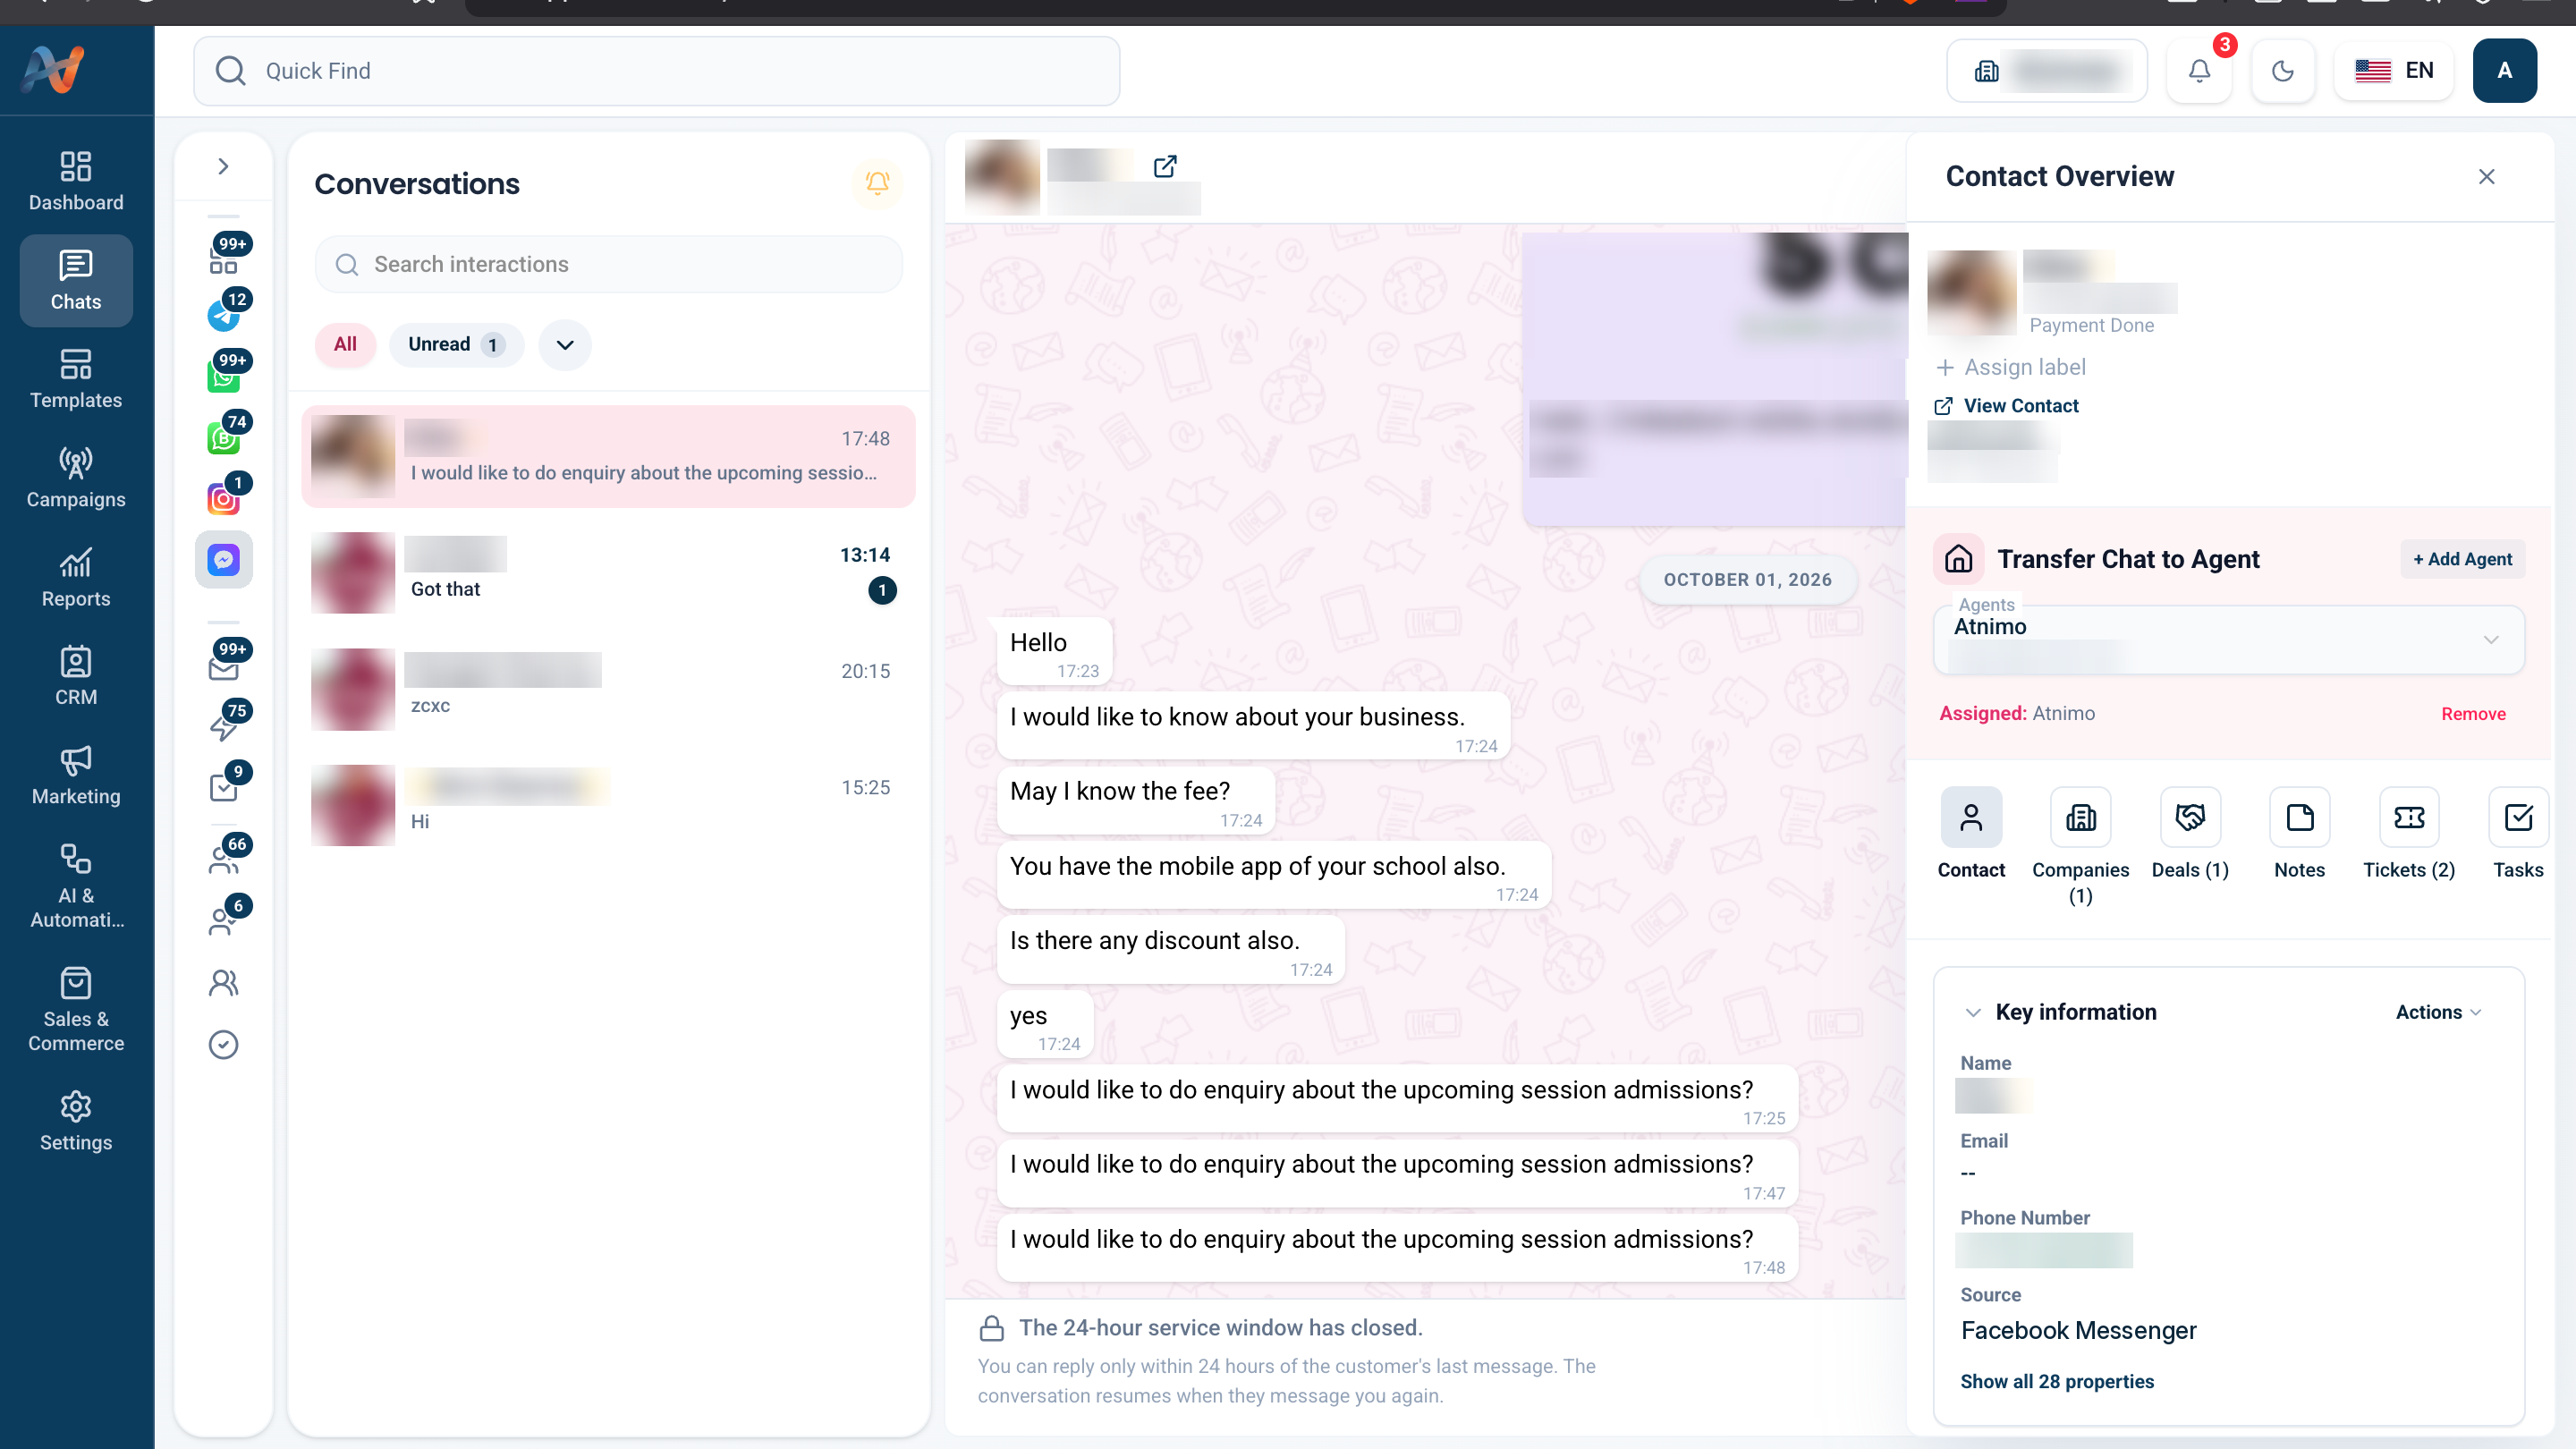
Task: Open AI & Automation section
Action: pos(76,886)
